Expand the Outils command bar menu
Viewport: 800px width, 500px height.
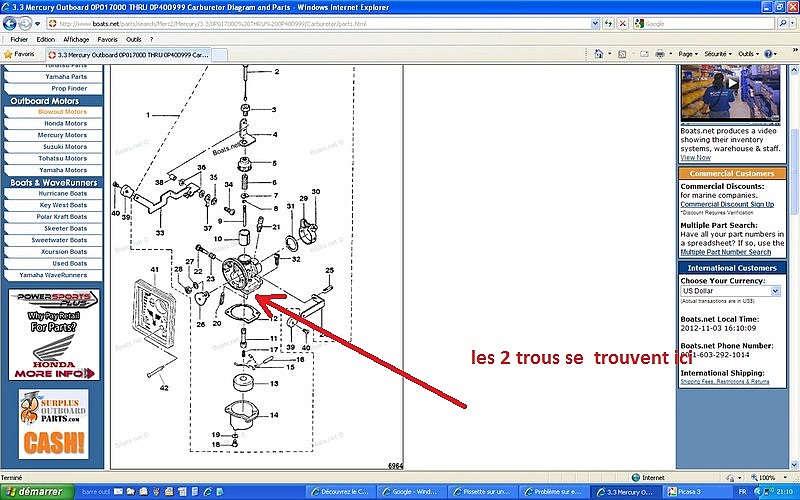(748, 54)
